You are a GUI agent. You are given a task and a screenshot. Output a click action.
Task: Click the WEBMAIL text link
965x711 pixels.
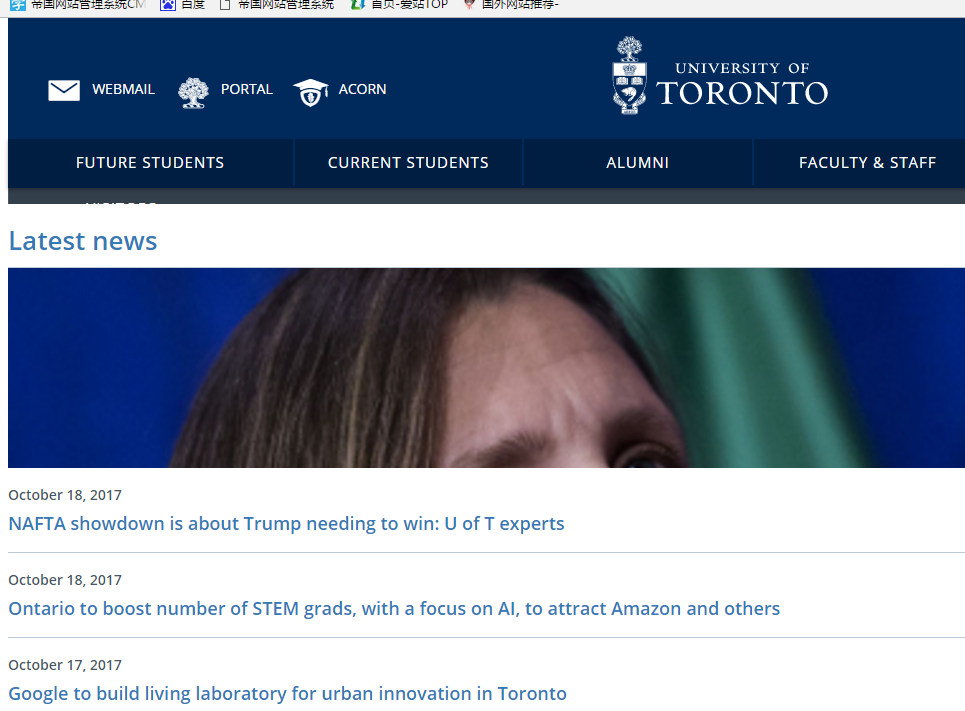[x=123, y=90]
